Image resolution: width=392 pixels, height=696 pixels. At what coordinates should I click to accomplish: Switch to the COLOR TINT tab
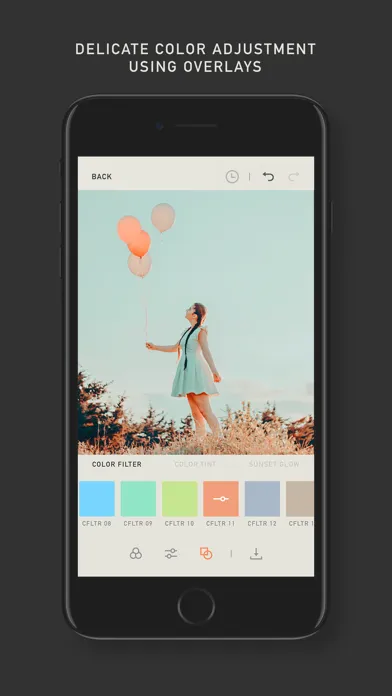[195, 464]
